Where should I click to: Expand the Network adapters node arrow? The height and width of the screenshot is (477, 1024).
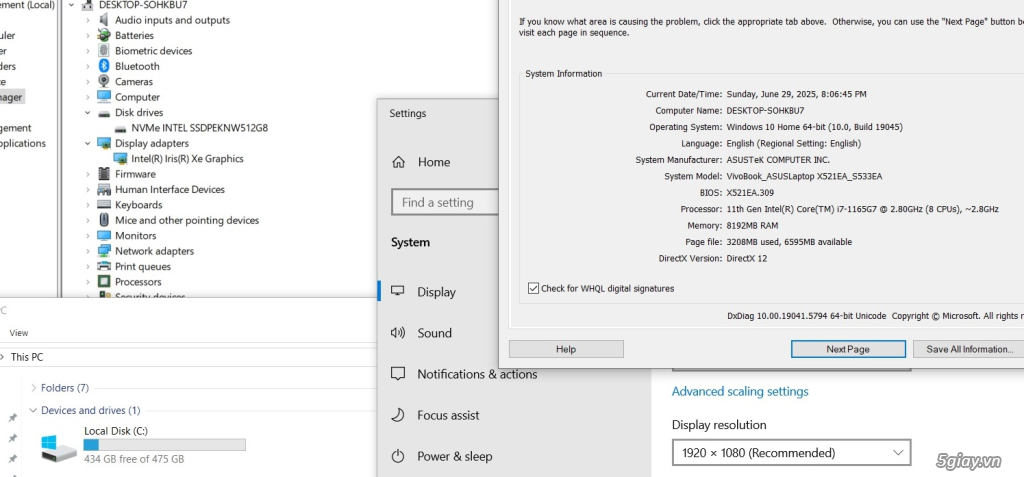pyautogui.click(x=88, y=251)
